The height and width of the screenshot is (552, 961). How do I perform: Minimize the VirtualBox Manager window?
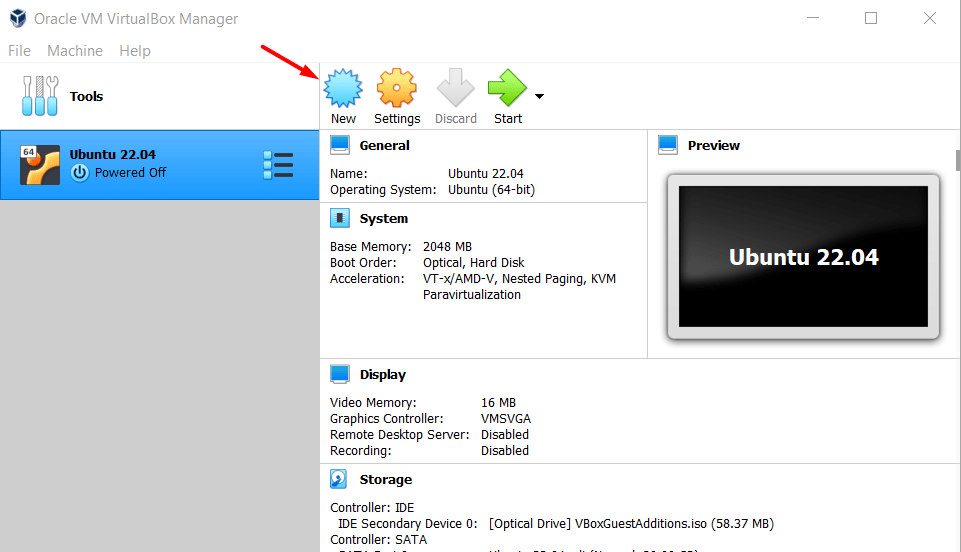pos(813,18)
